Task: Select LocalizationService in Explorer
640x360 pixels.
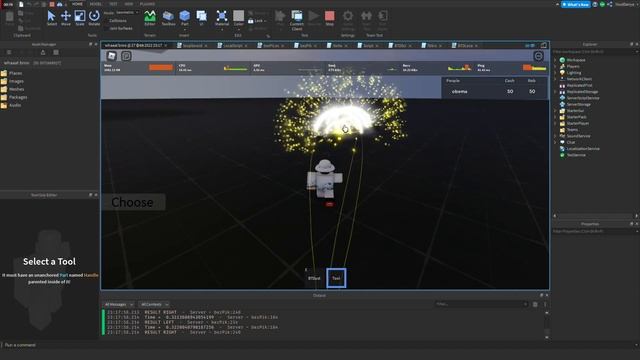Action: tap(582, 149)
